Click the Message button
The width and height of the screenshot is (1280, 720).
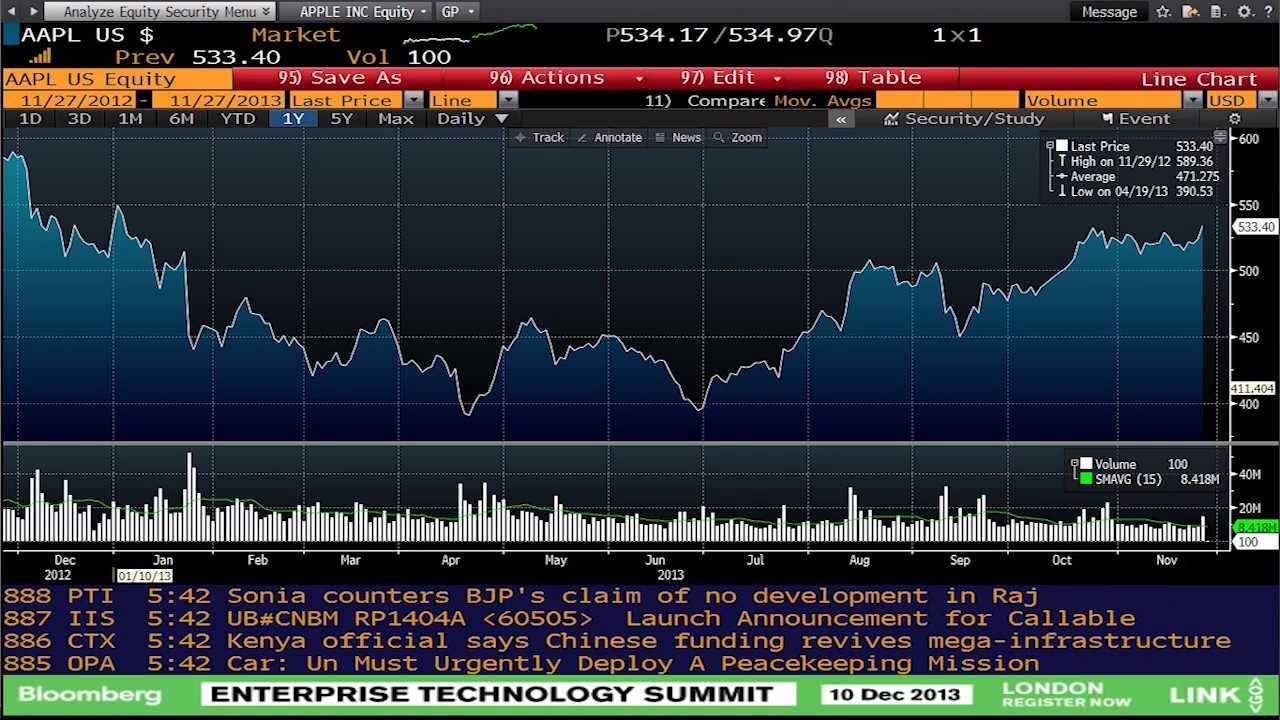coord(1110,12)
